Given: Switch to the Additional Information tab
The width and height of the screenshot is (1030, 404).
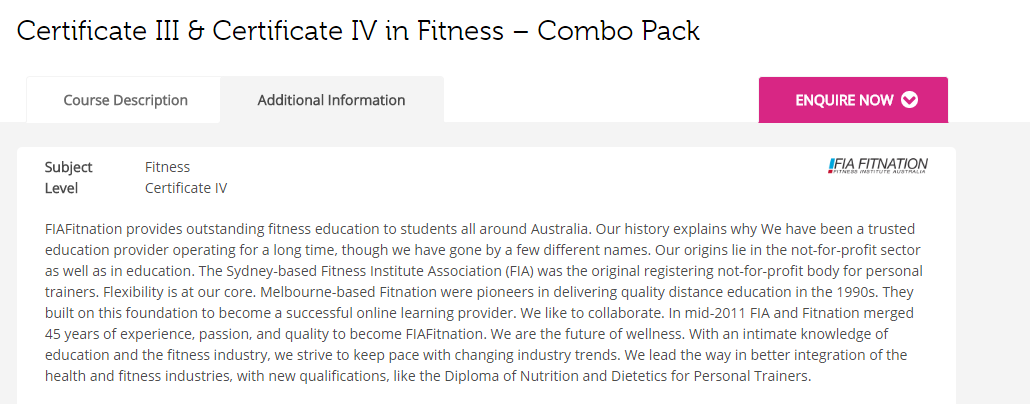Looking at the screenshot, I should [331, 100].
